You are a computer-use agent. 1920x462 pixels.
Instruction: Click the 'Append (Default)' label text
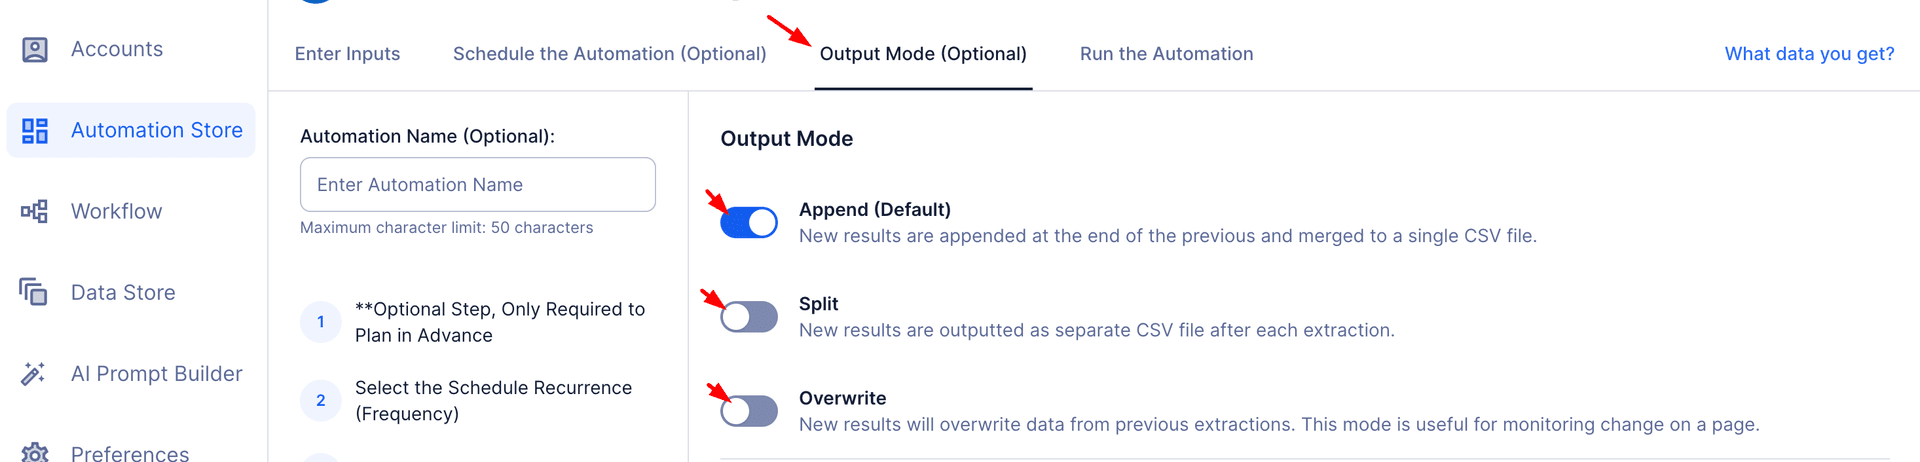pos(875,210)
